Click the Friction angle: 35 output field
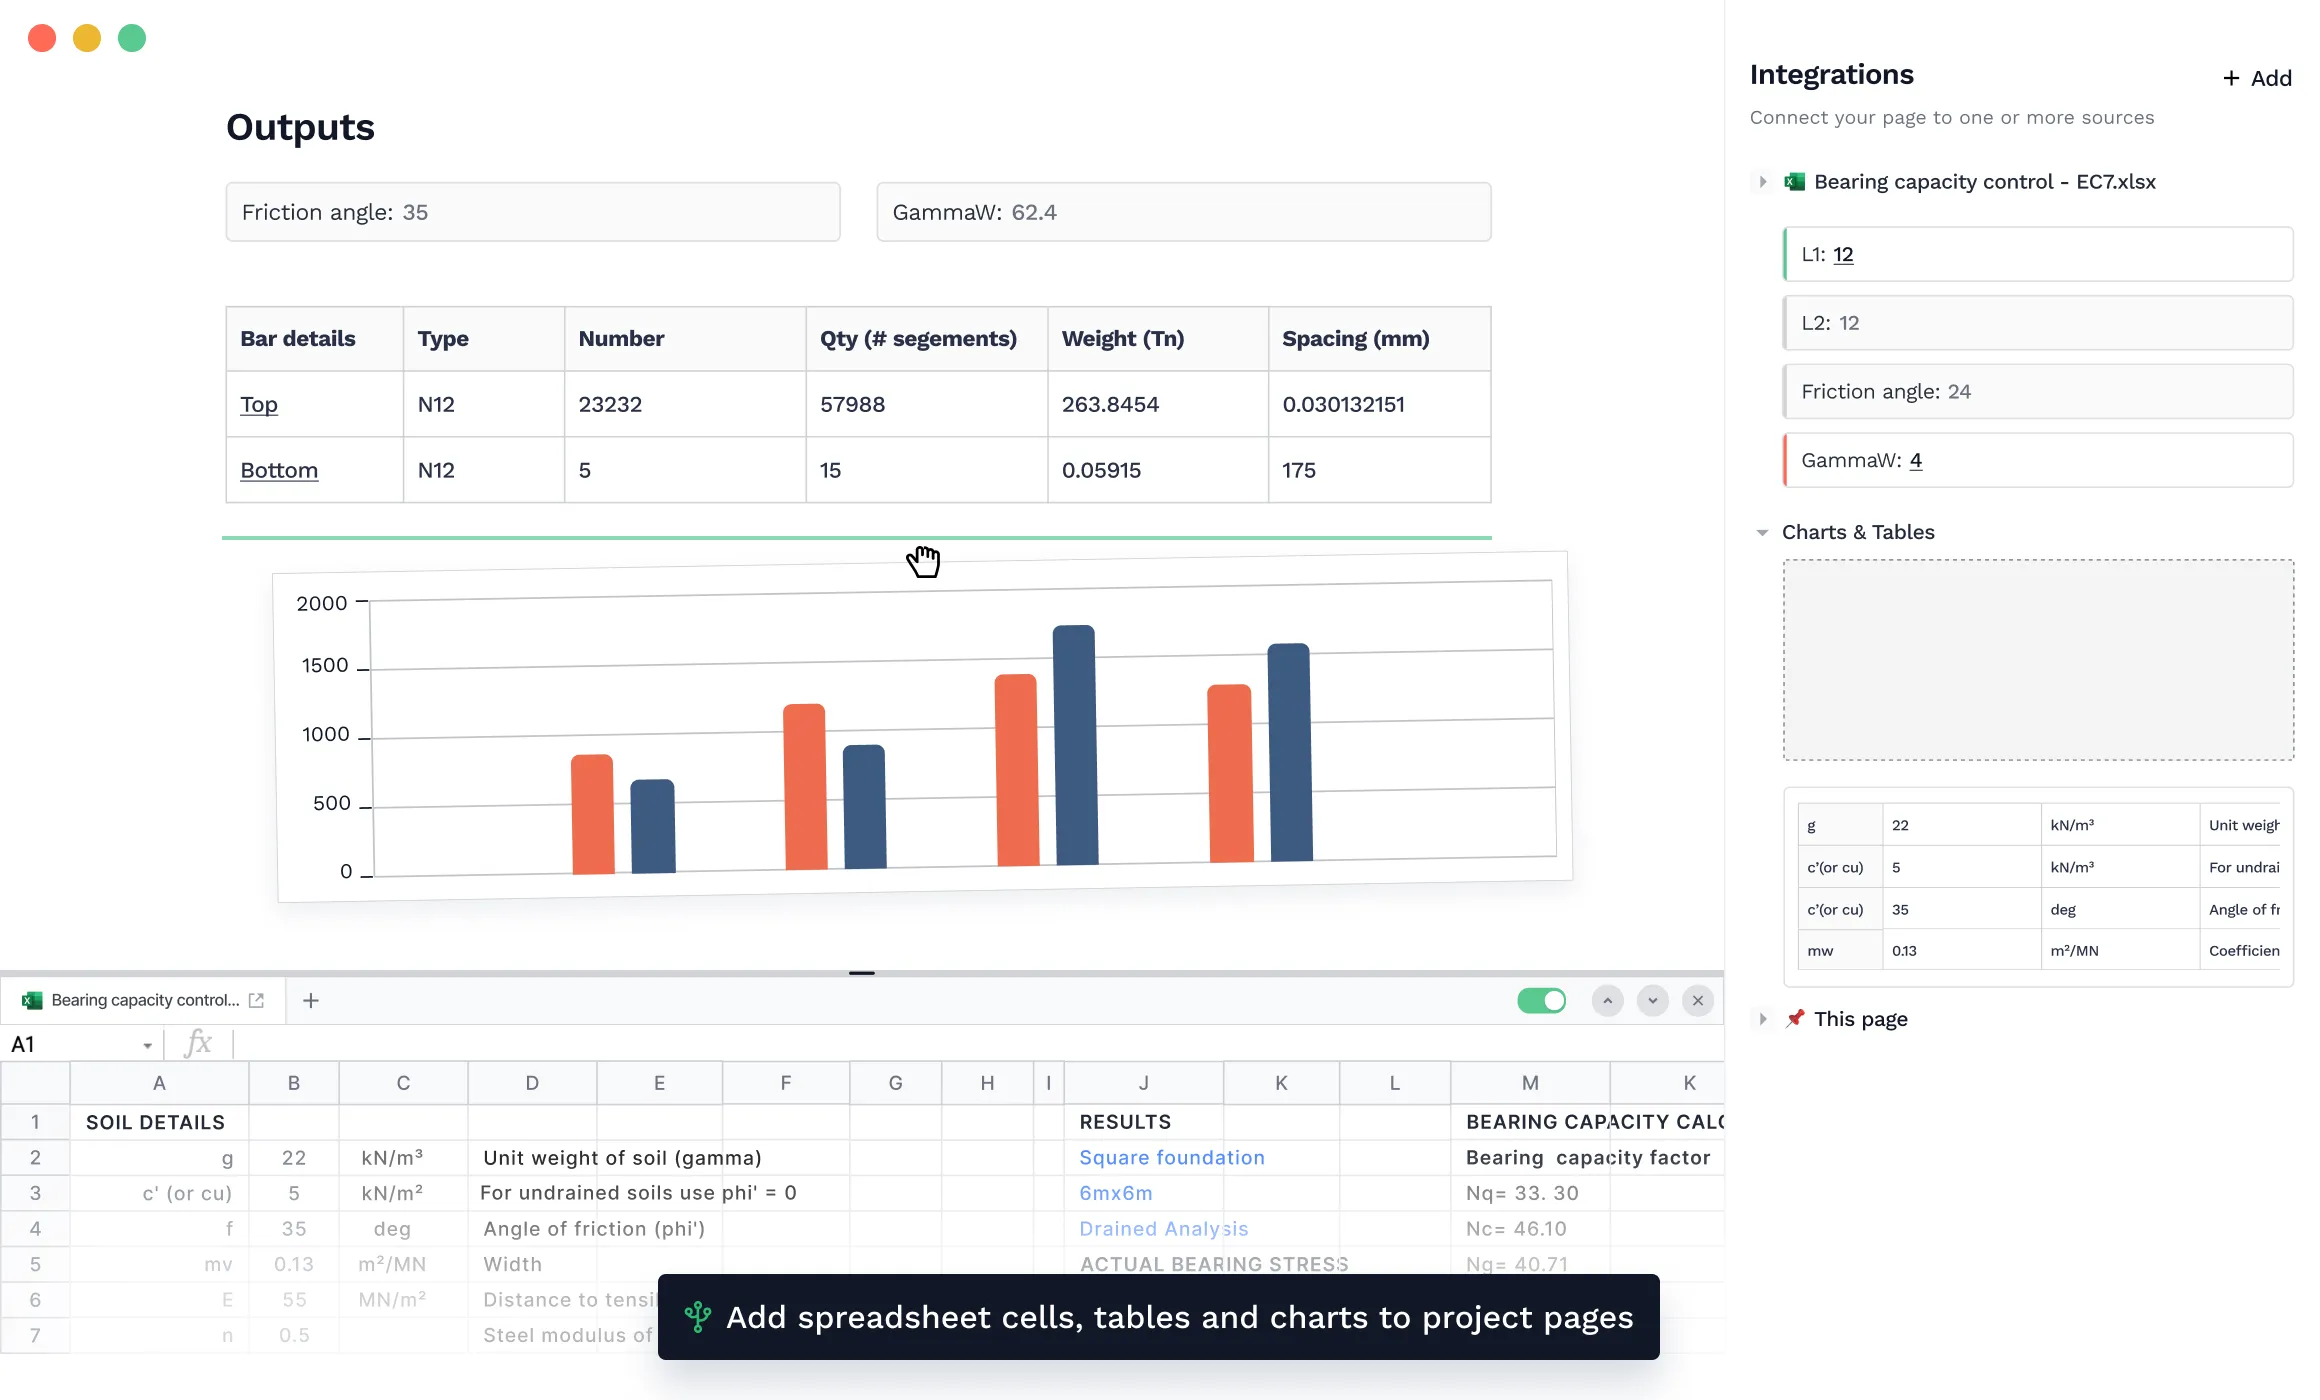 533,212
